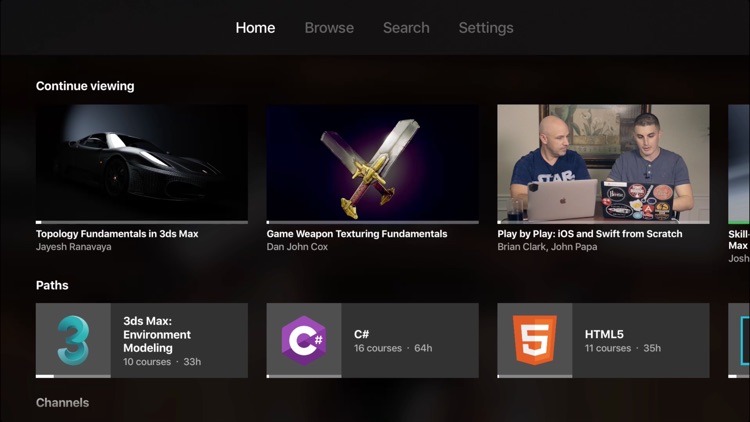This screenshot has width=750, height=422.
Task: Click authors "Brian Clark, John Papa"
Action: (x=547, y=247)
